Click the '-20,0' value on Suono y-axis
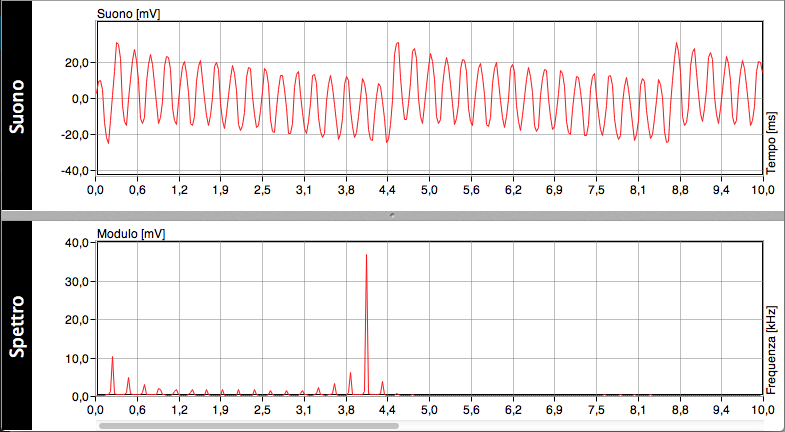 pos(75,135)
